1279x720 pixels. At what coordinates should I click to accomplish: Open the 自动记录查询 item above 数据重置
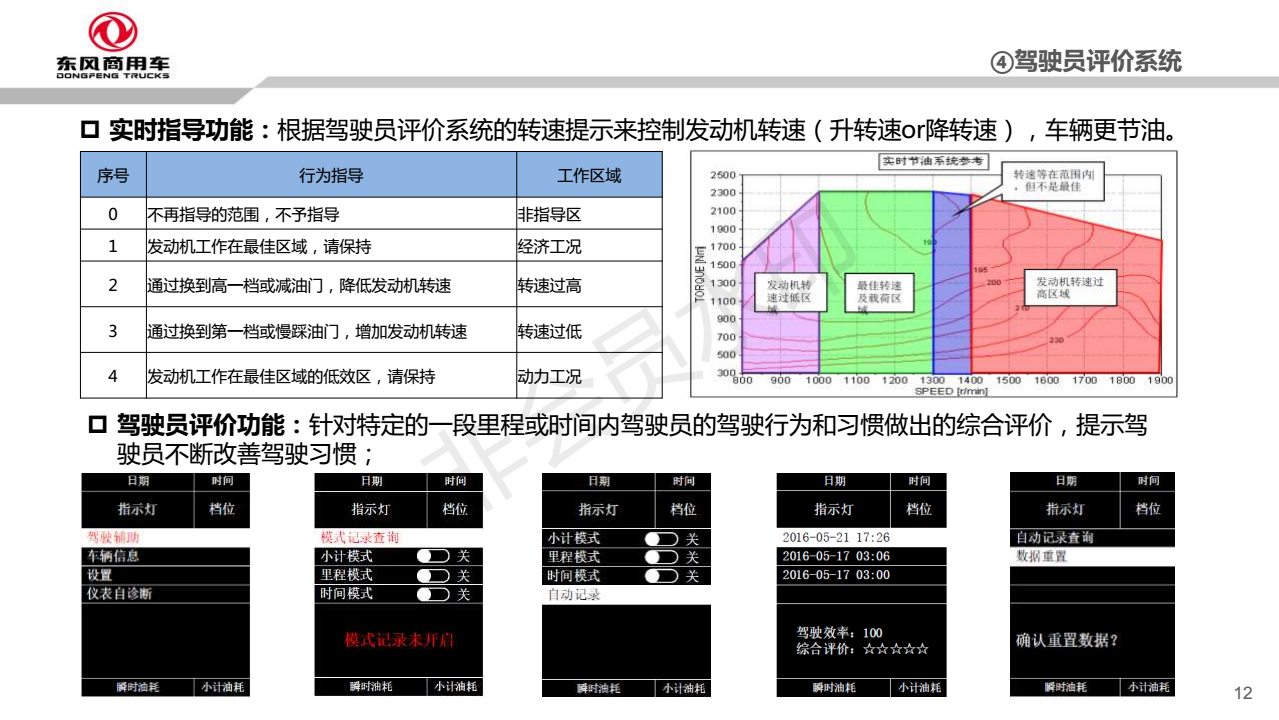coord(1055,538)
